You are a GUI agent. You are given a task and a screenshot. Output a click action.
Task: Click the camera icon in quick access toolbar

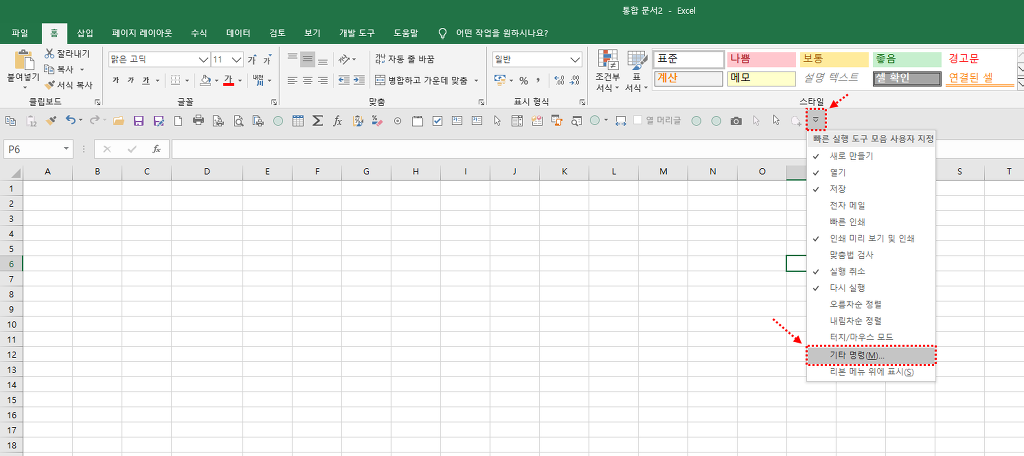(x=736, y=121)
